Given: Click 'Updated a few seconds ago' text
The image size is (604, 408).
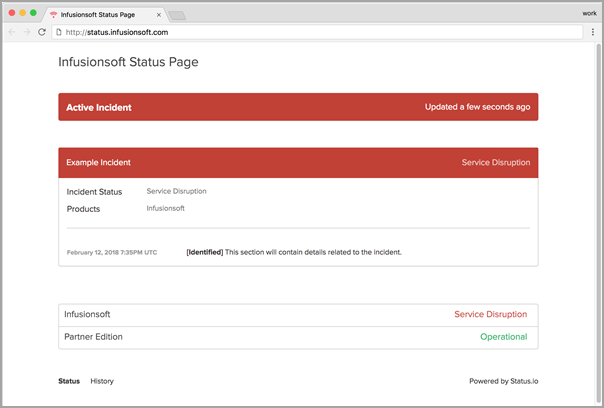Looking at the screenshot, I should (x=477, y=107).
